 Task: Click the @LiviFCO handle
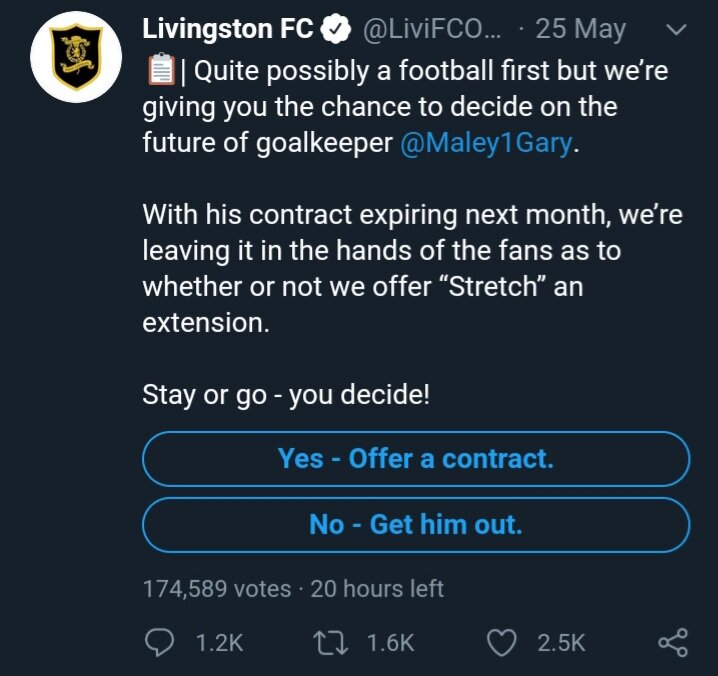pyautogui.click(x=432, y=29)
